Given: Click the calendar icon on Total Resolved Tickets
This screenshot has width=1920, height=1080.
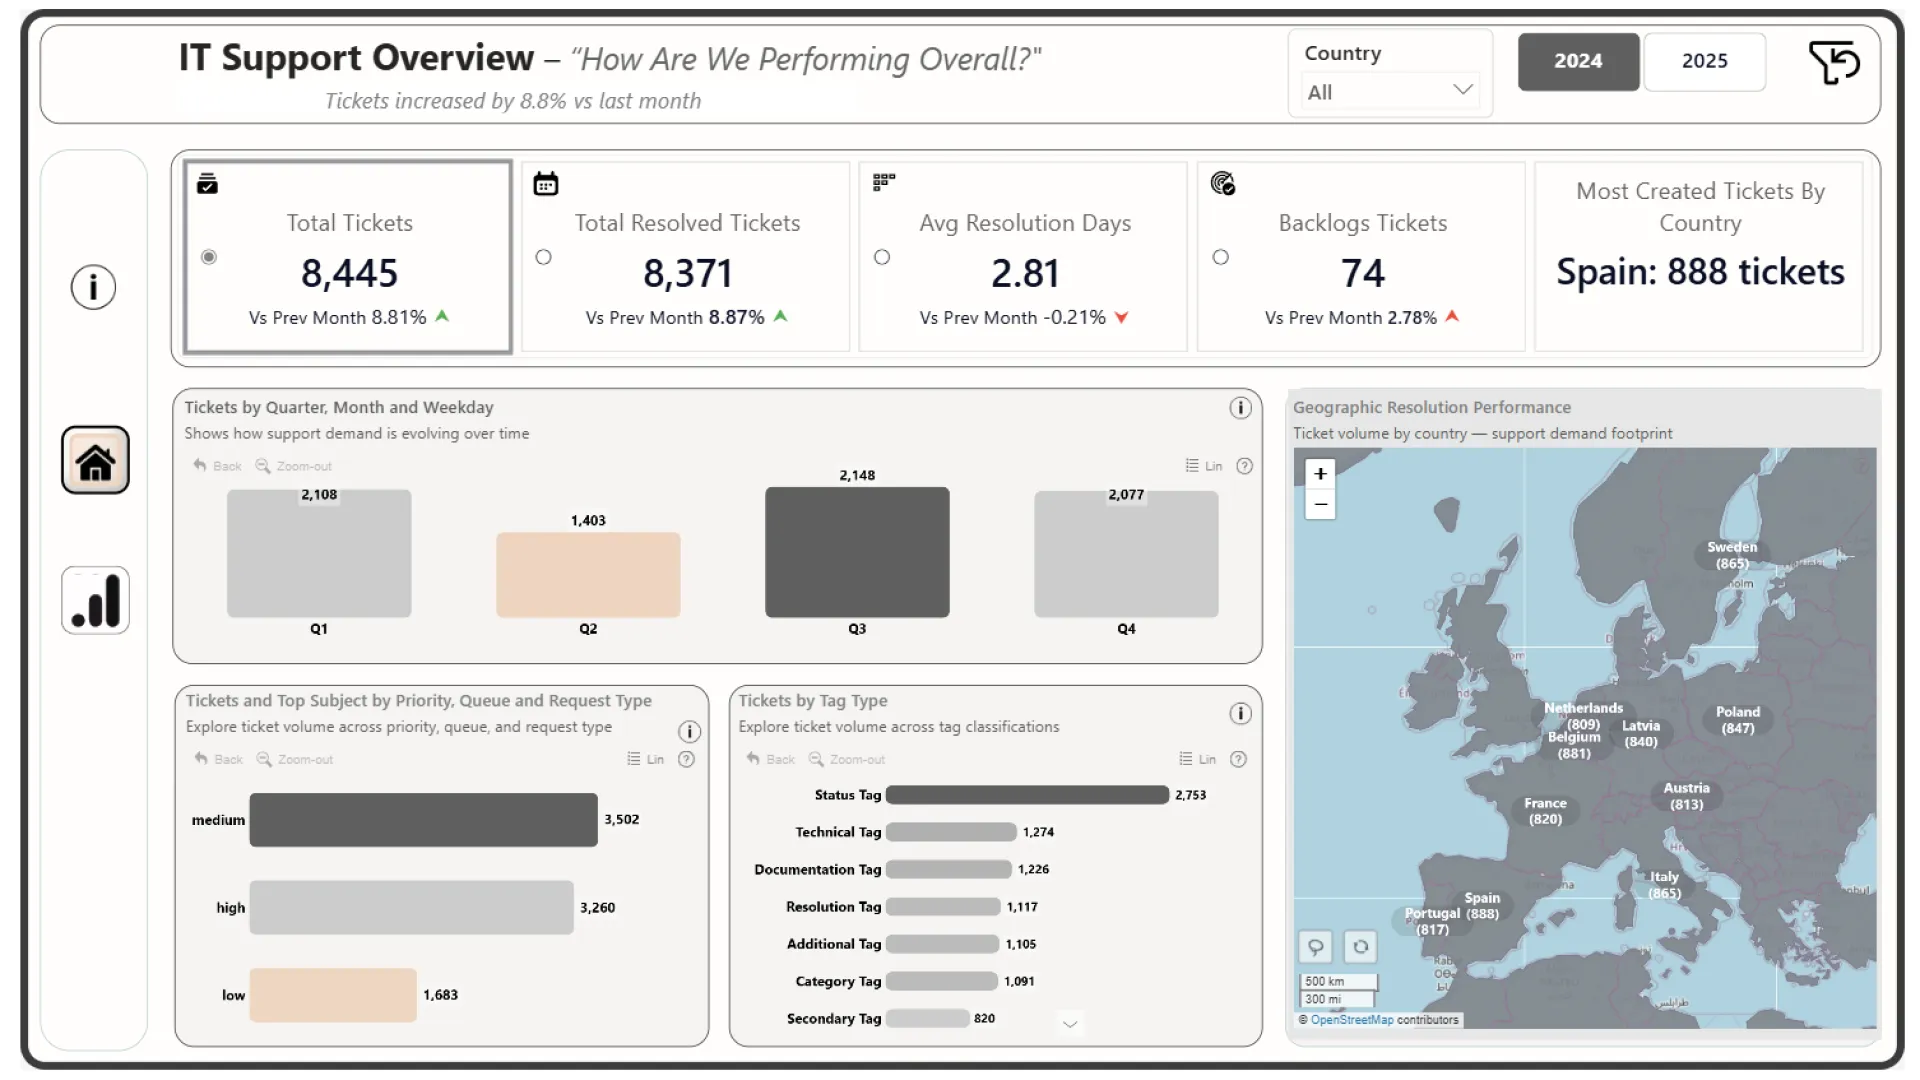Looking at the screenshot, I should tap(545, 183).
